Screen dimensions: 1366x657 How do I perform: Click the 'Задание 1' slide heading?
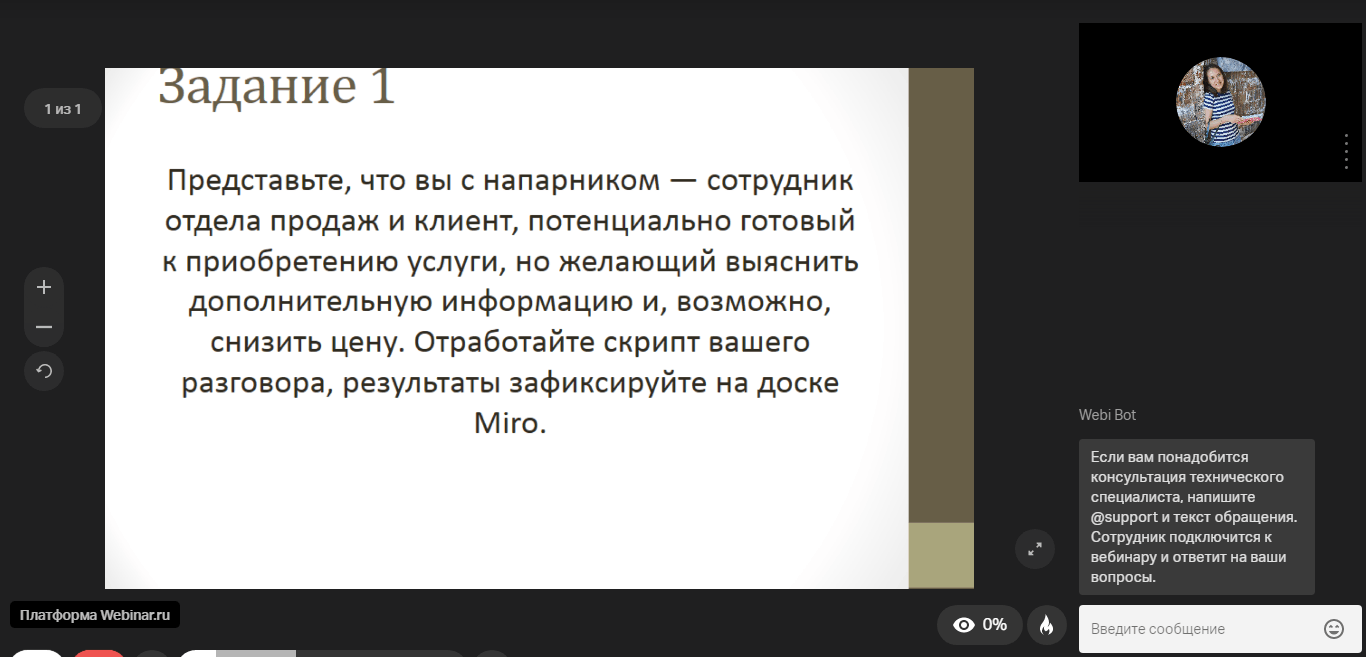pos(277,87)
